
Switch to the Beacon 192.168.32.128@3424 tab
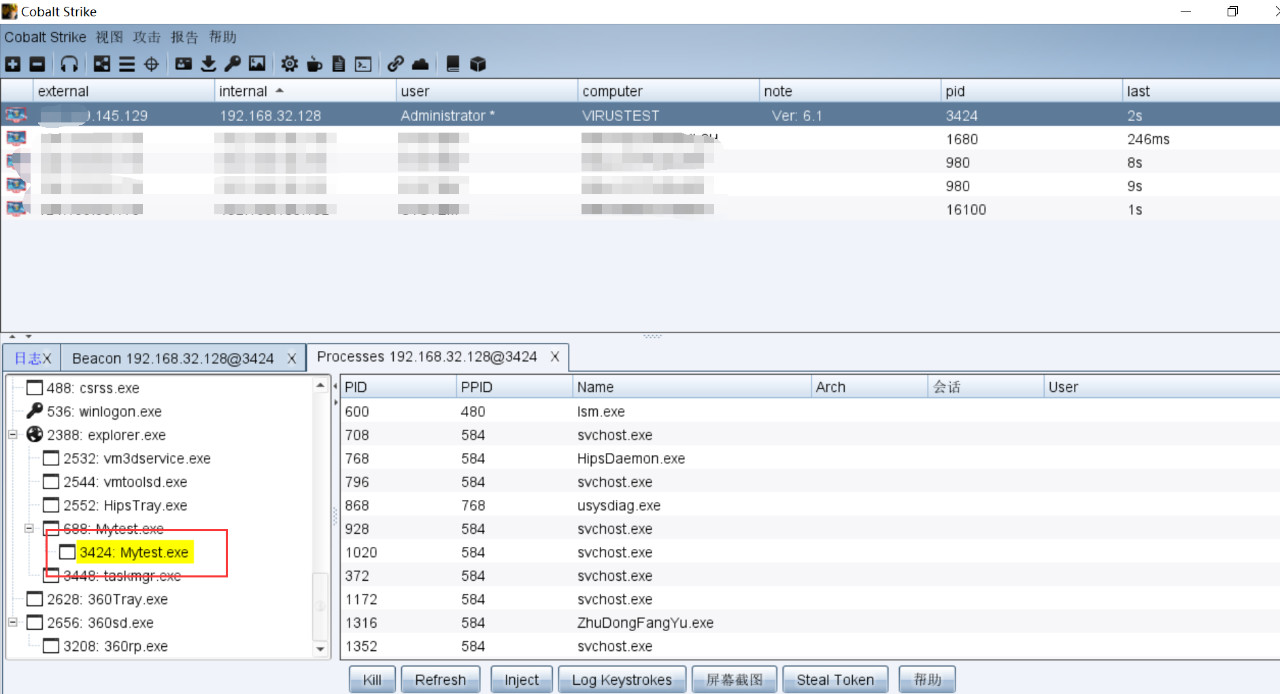pos(173,358)
